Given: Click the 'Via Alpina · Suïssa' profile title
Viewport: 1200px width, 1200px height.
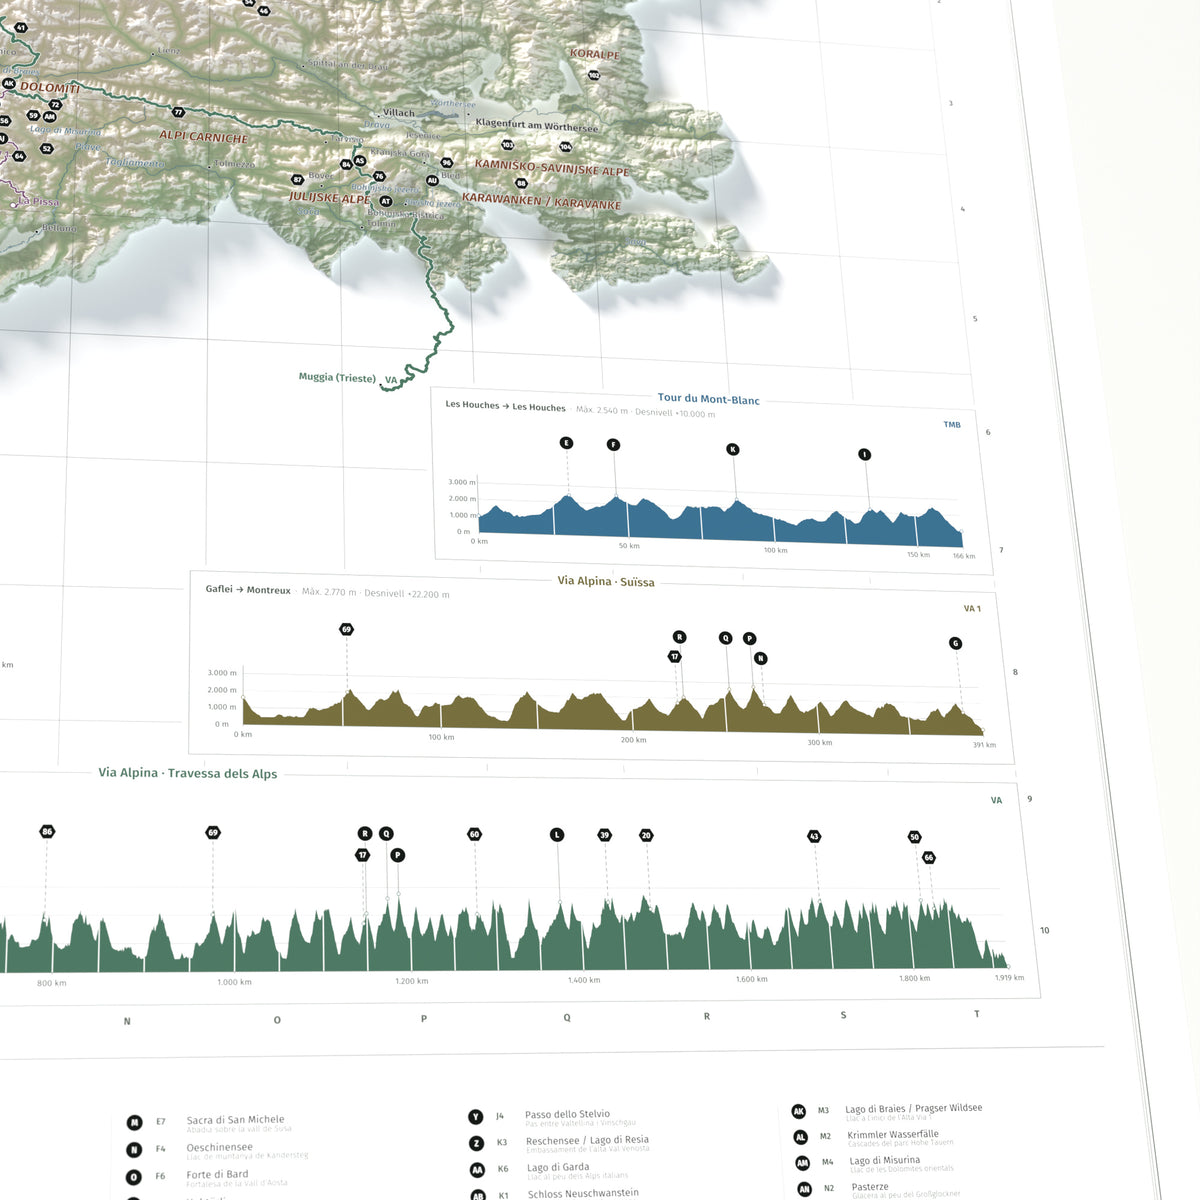Looking at the screenshot, I should (606, 581).
